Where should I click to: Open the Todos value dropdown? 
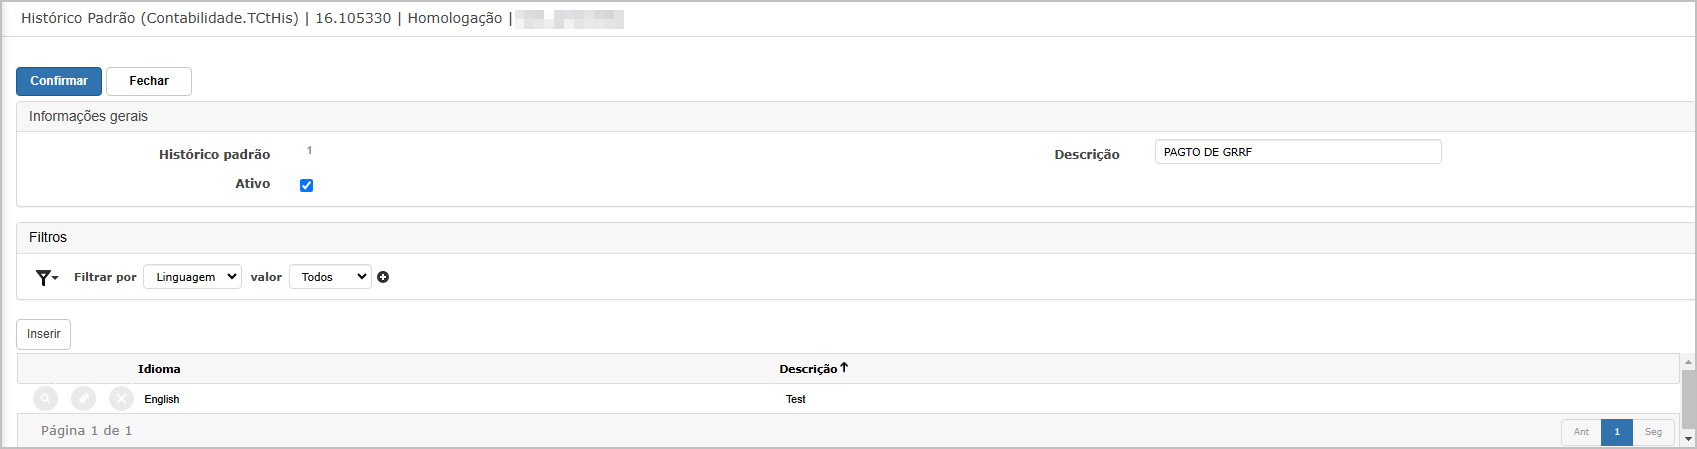coord(330,277)
